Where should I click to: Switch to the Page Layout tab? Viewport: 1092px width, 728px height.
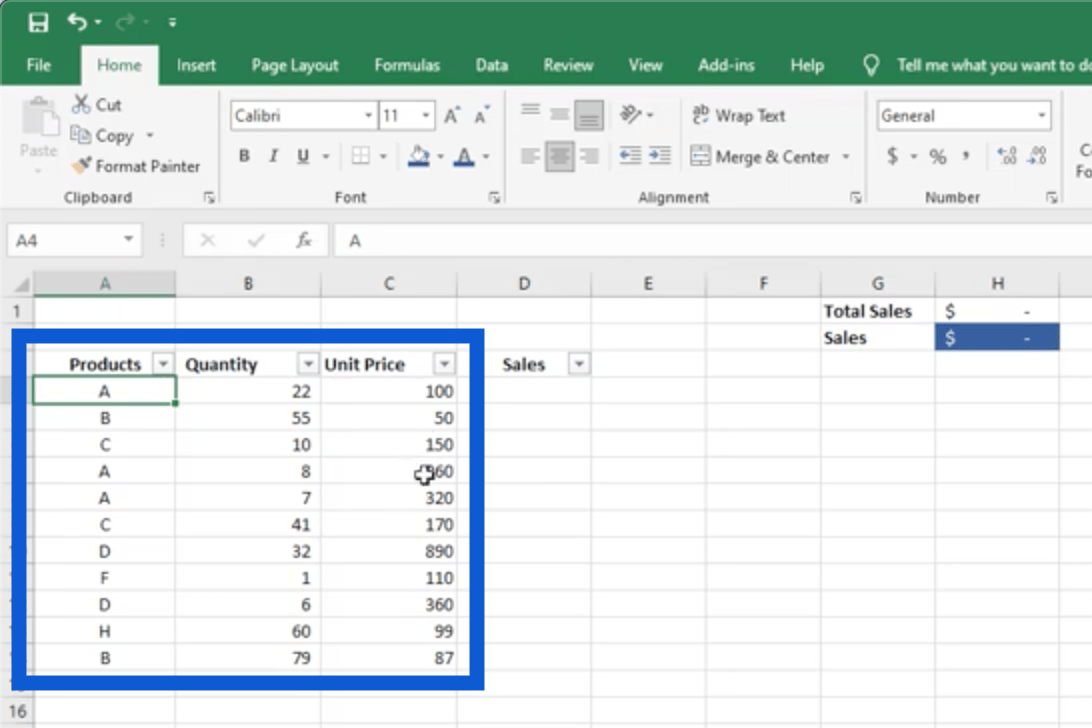pos(295,65)
